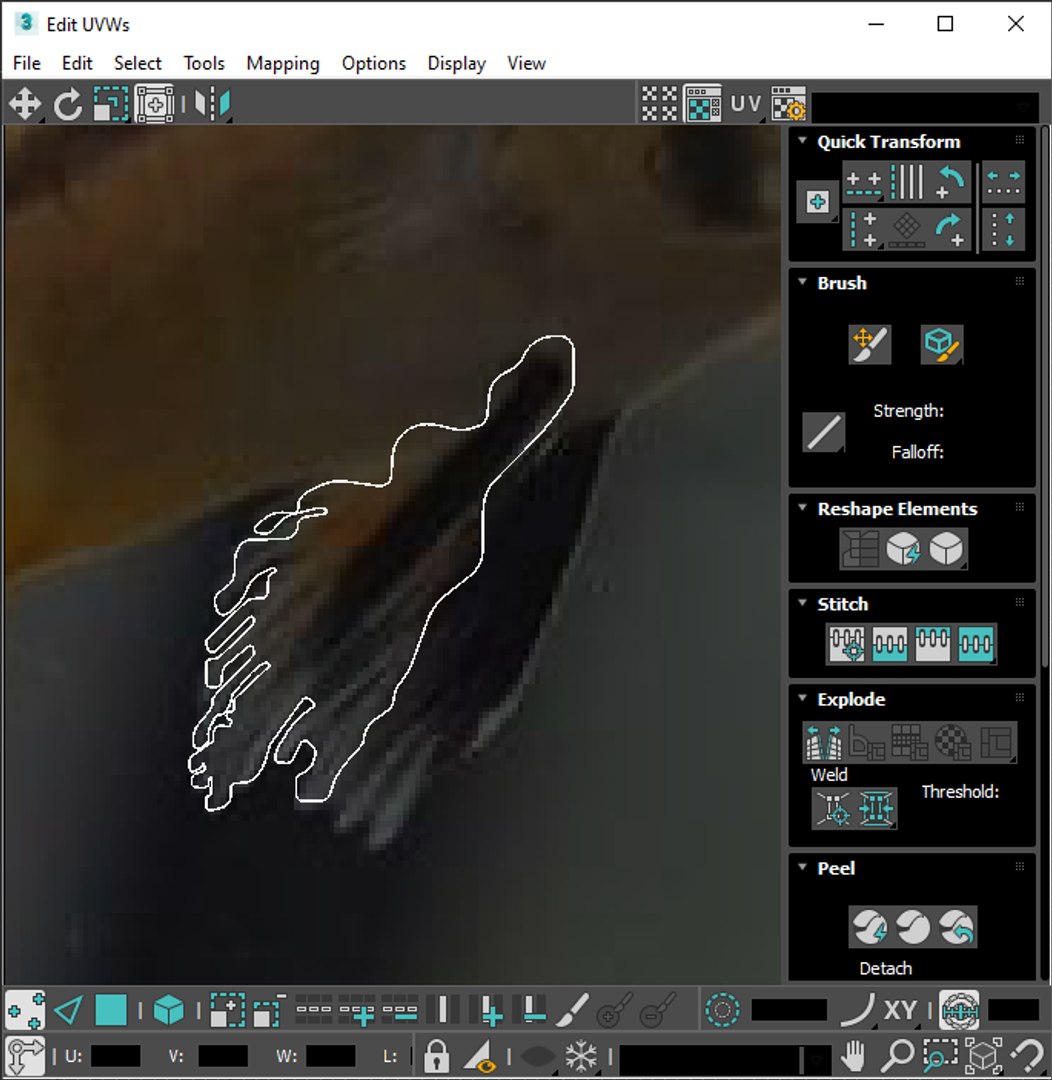The width and height of the screenshot is (1052, 1080).
Task: Choose the Paint Move brush
Action: pos(870,344)
